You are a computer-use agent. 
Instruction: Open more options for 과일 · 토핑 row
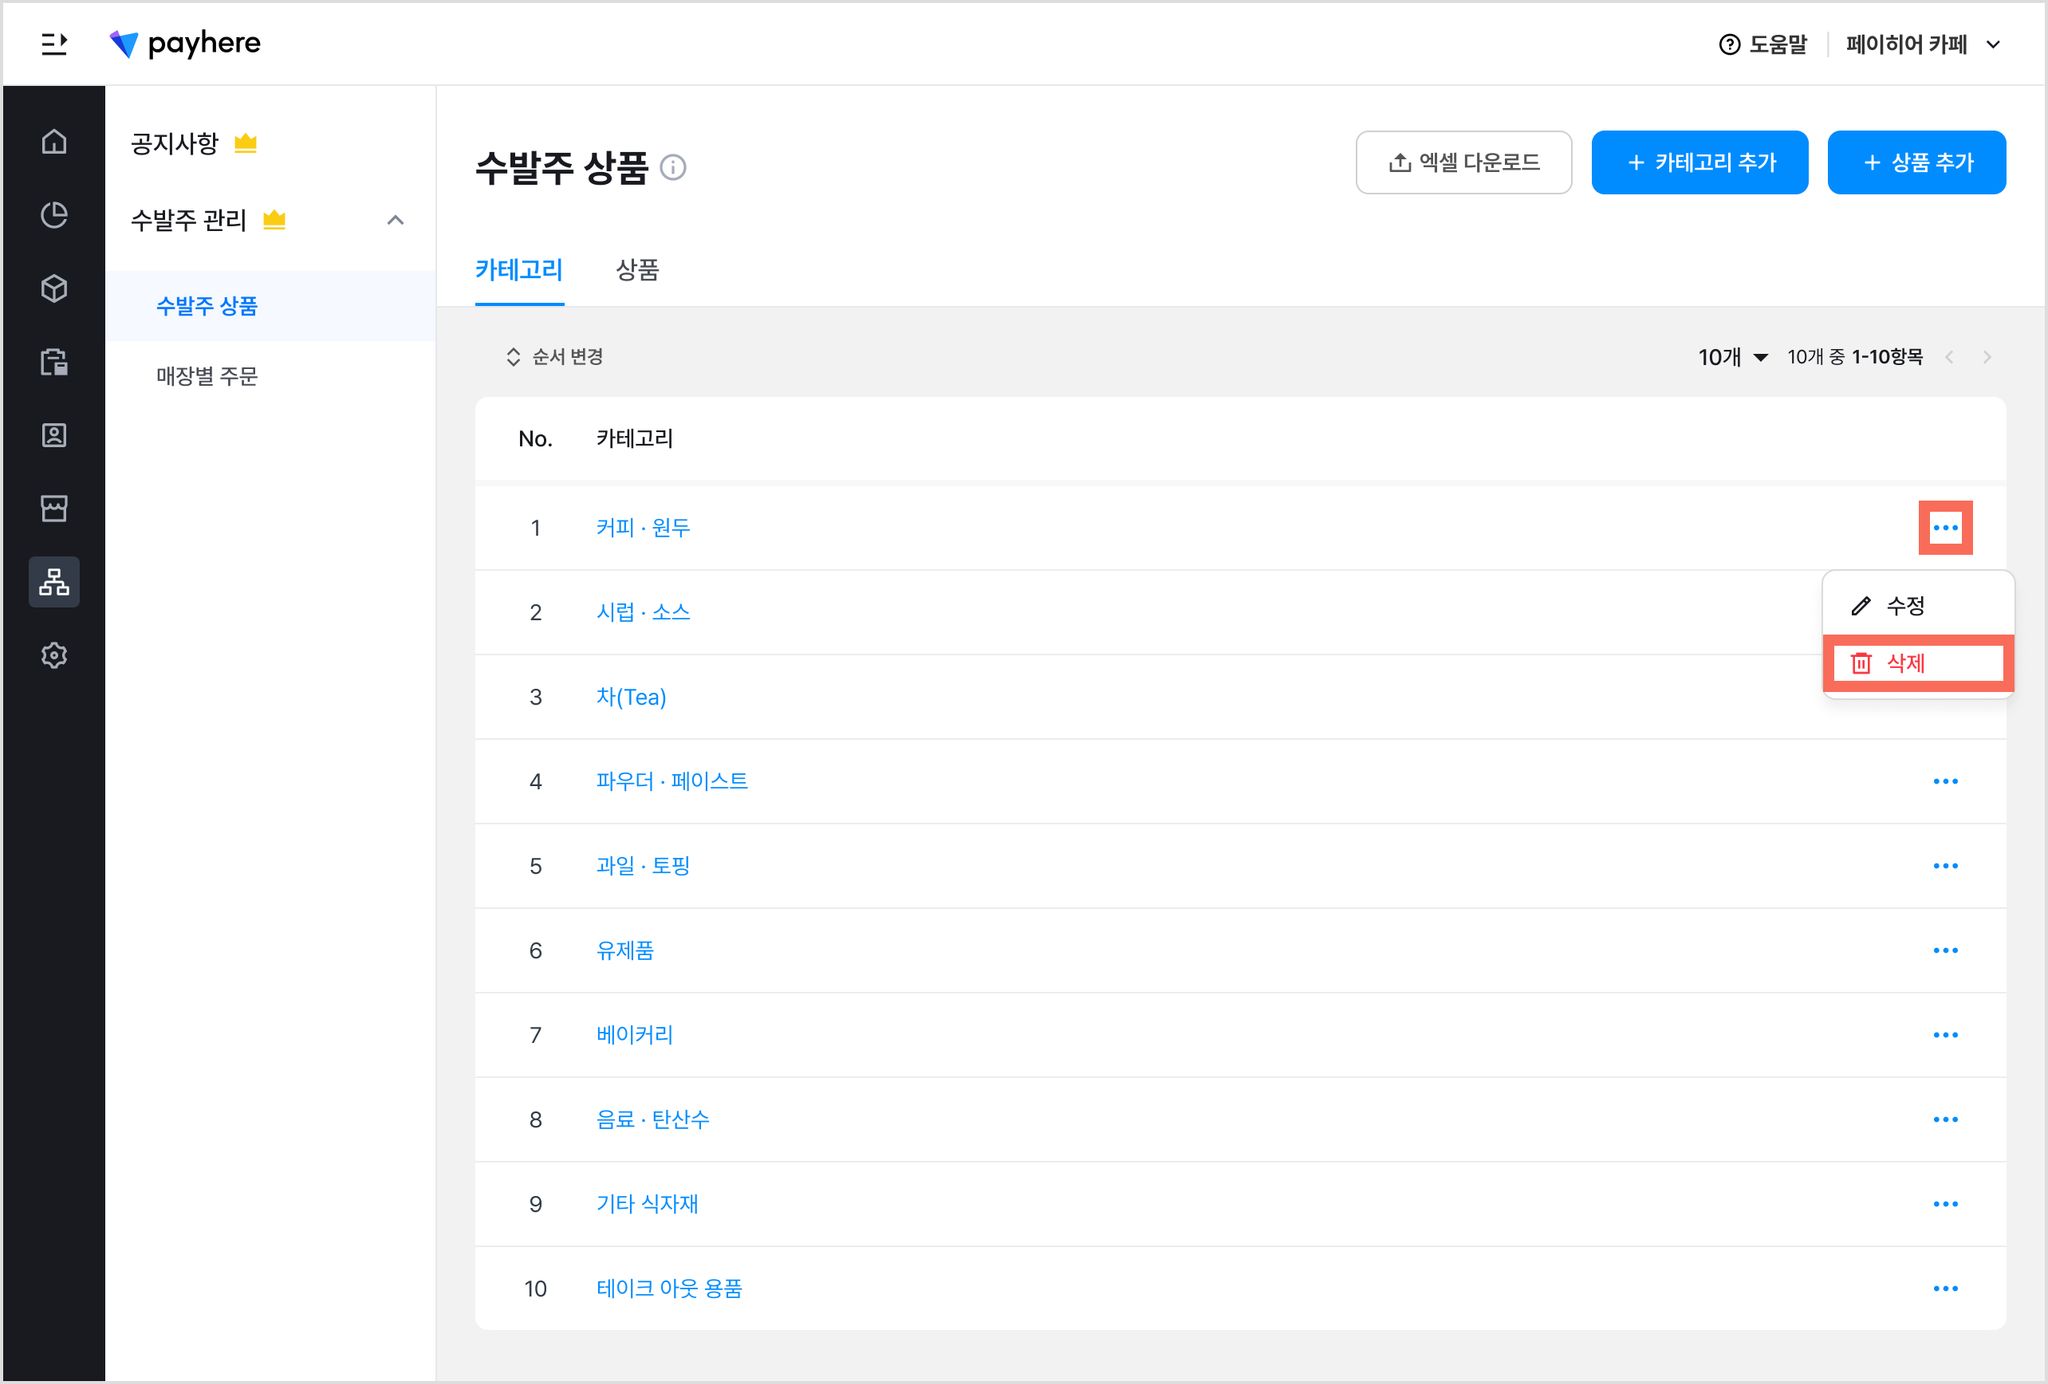(1945, 866)
